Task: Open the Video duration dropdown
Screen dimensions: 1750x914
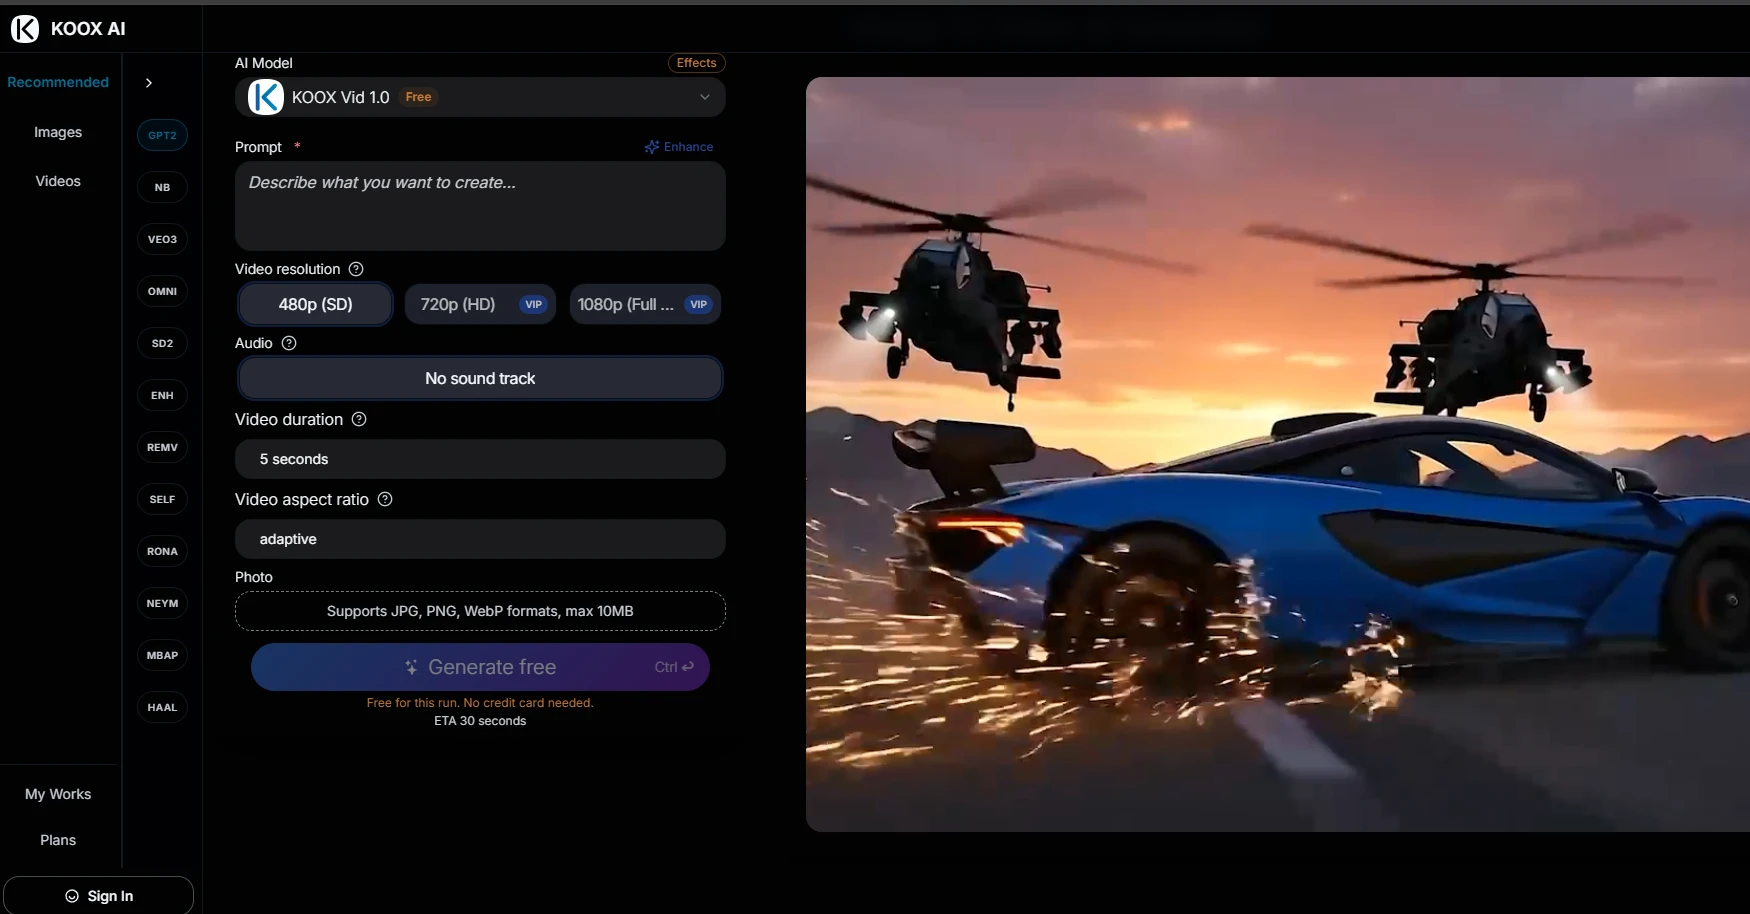Action: point(480,459)
